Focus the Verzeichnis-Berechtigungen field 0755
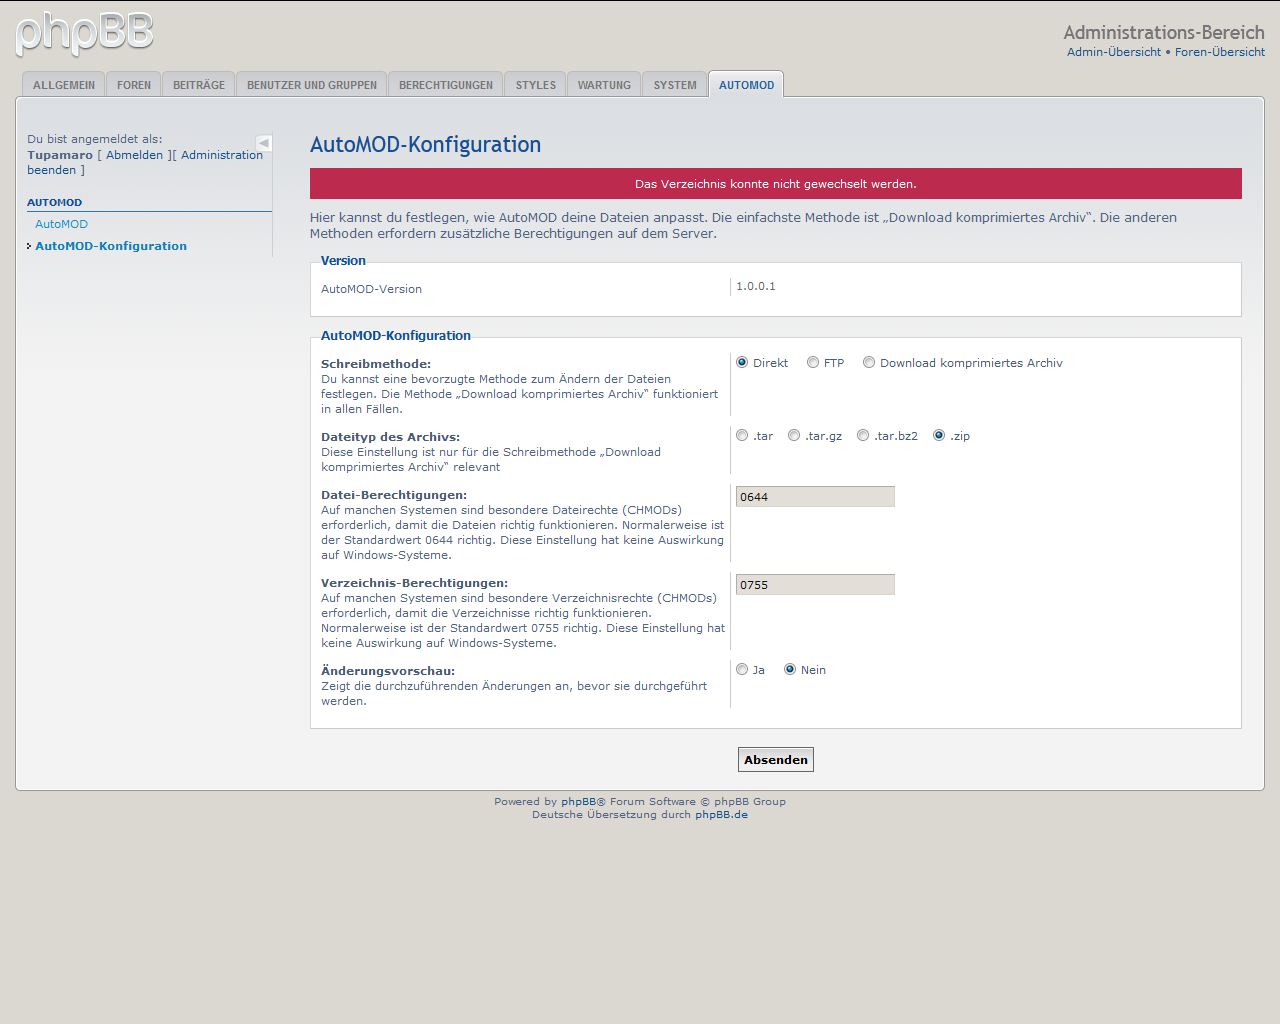1280x1024 pixels. click(x=815, y=585)
